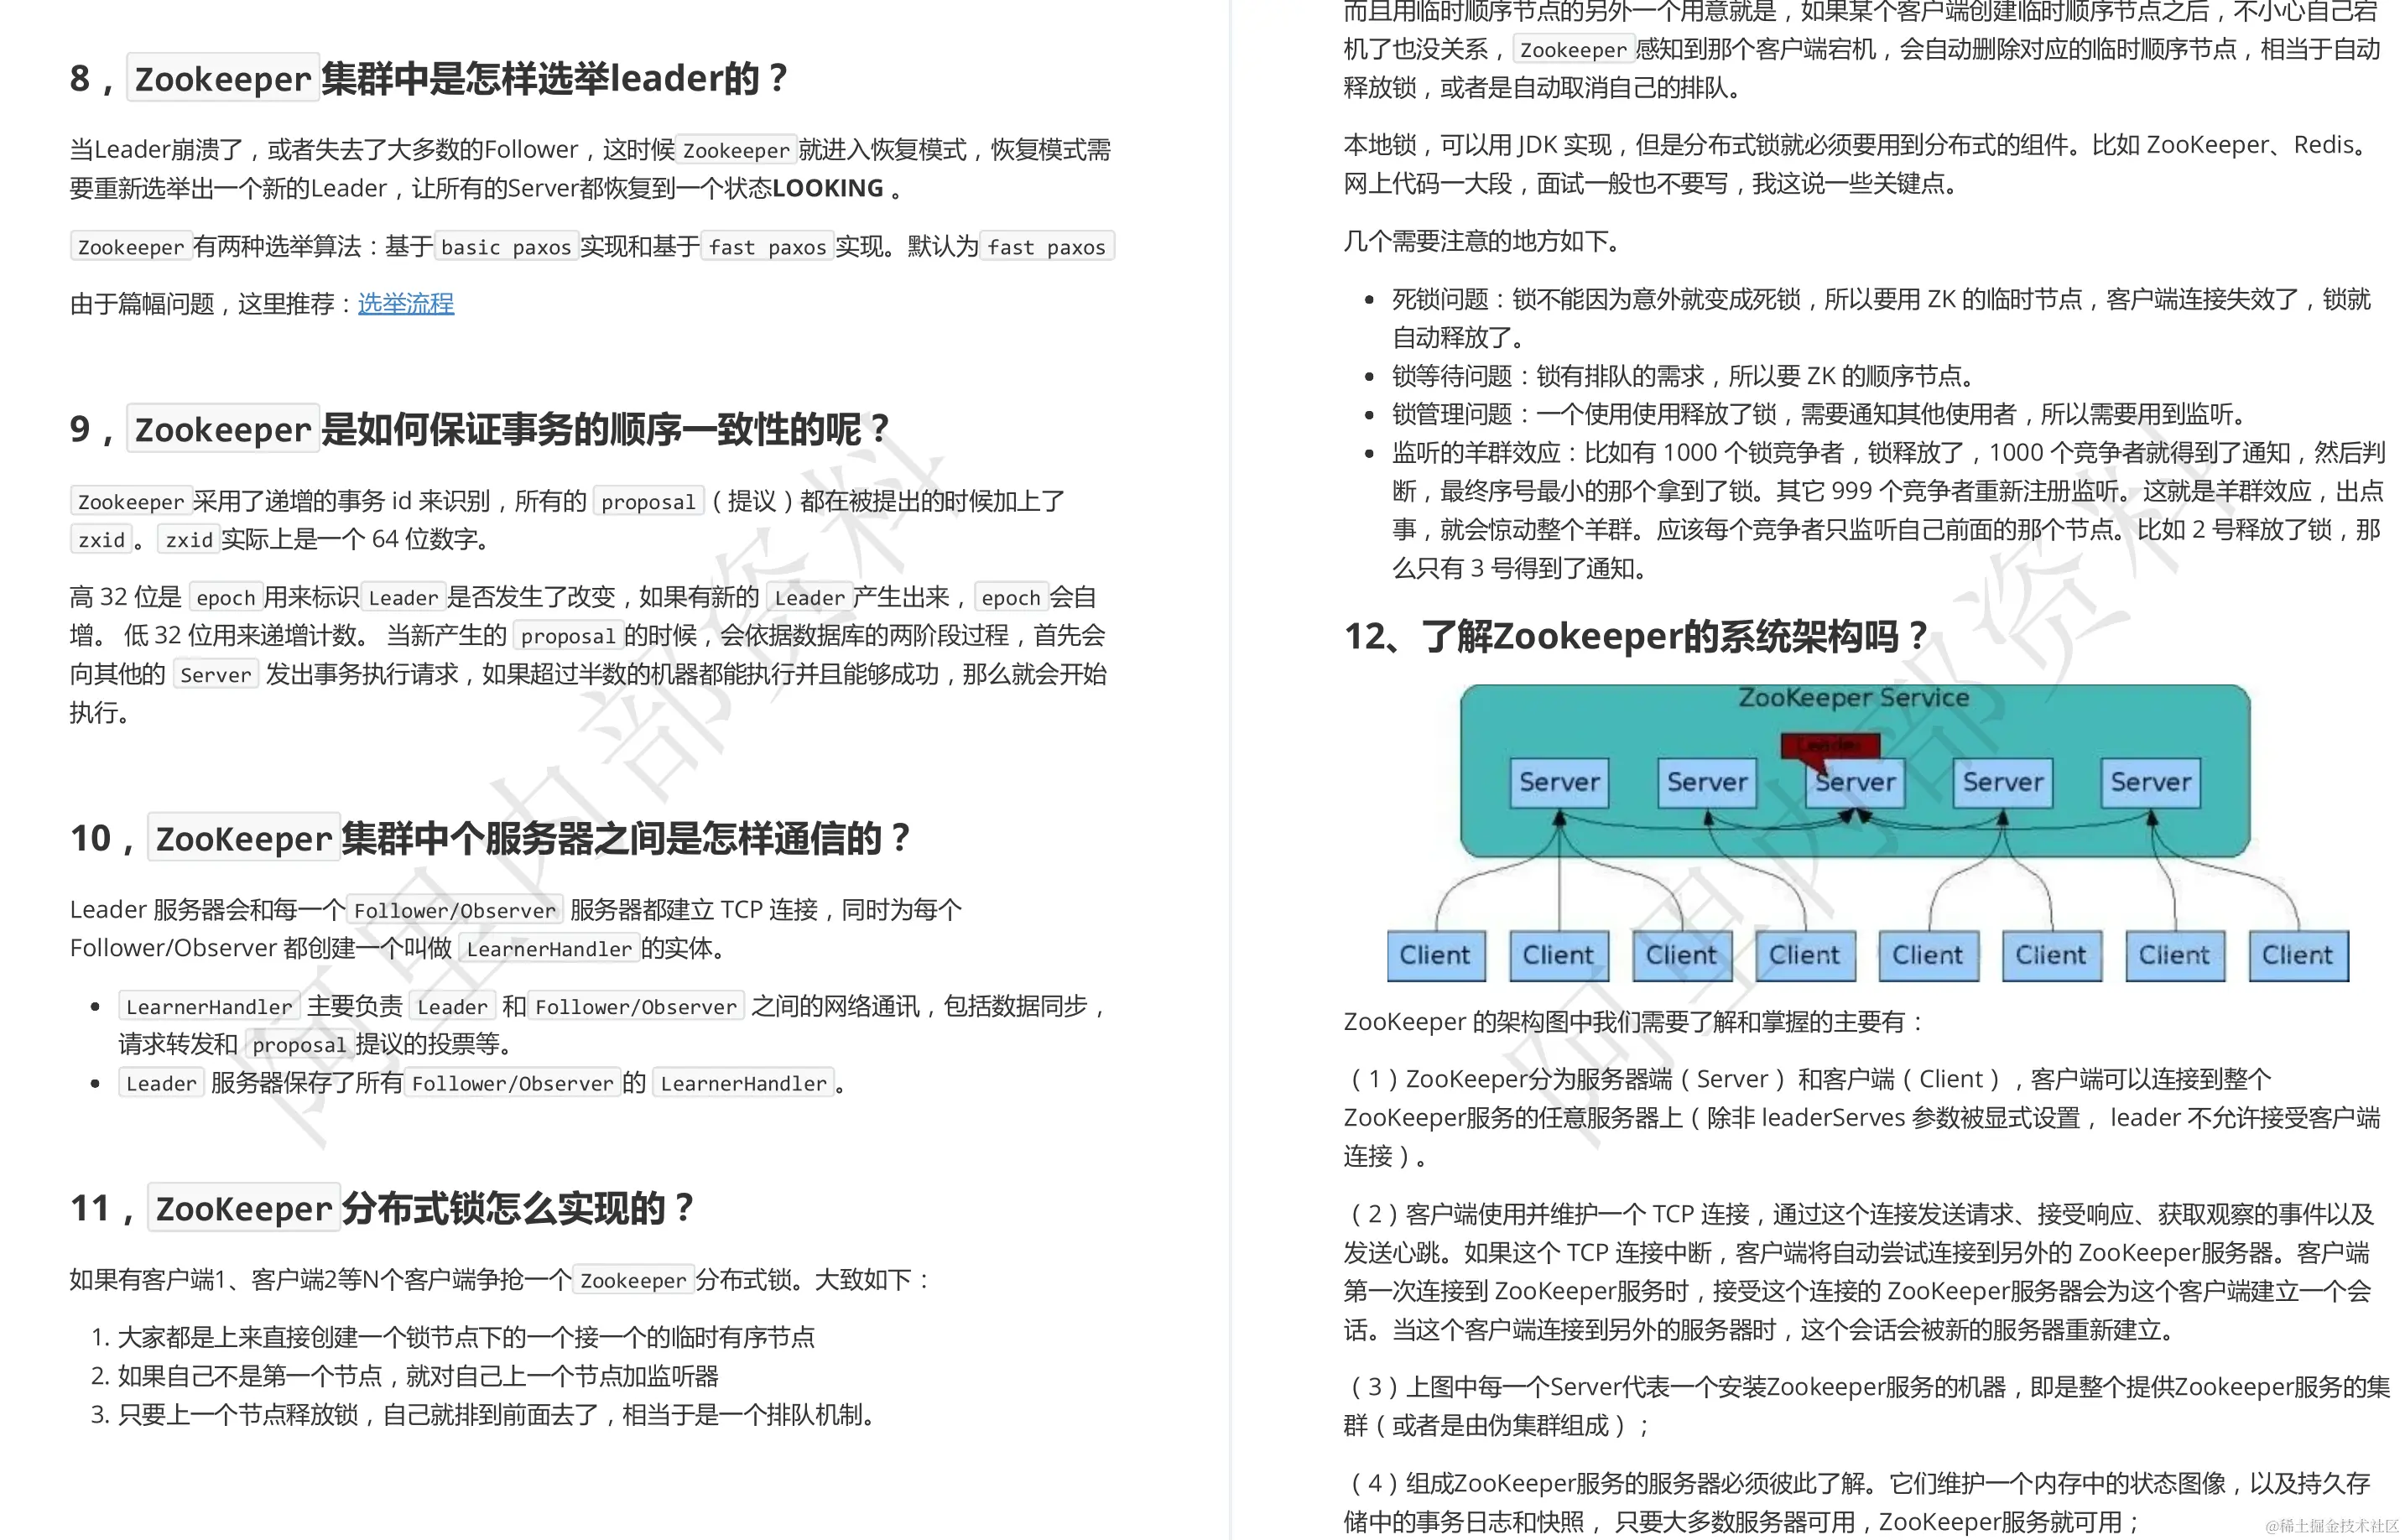Viewport: 2405px width, 1540px height.
Task: Click list item 2 starting 如果自己不是第一个节点
Action: point(418,1376)
